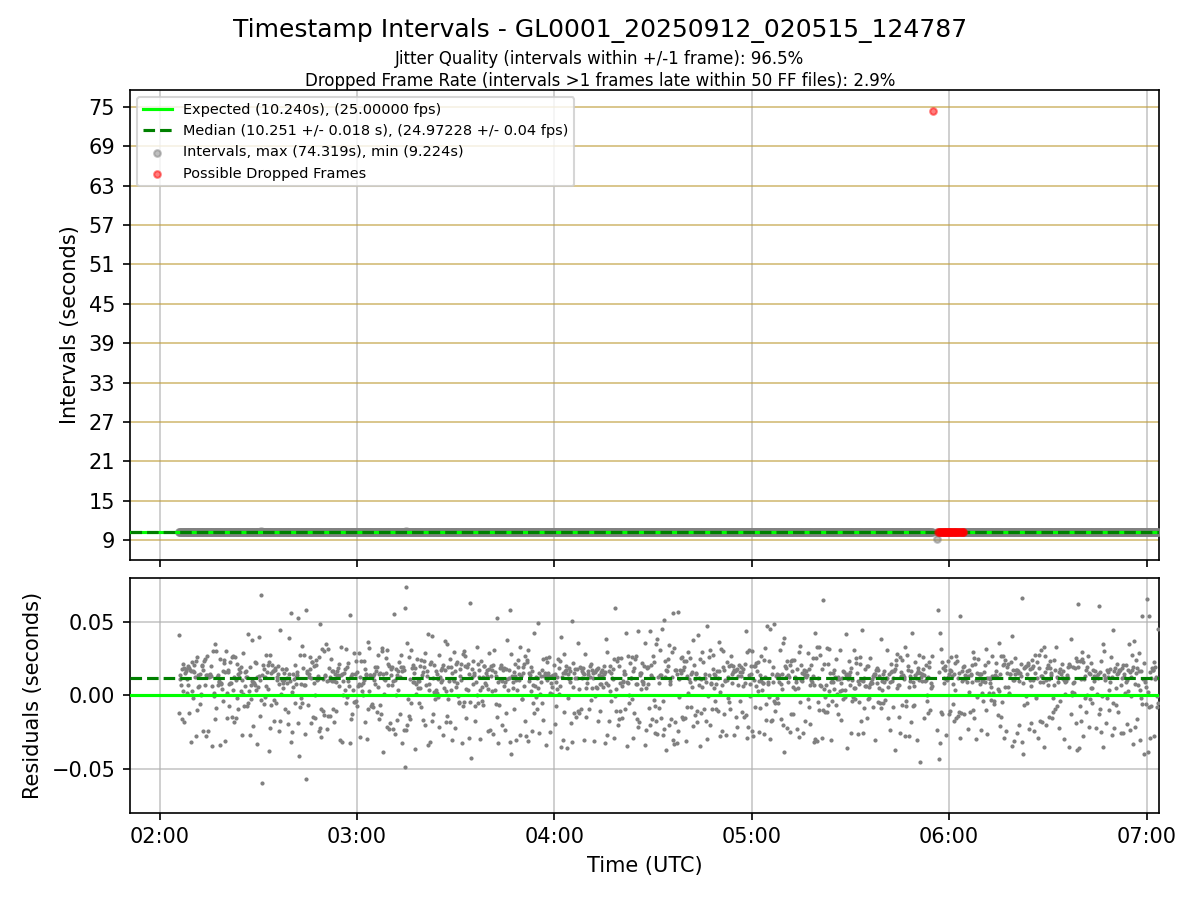Click the '0.00' tick on residuals axis
Viewport: 1200px width, 900px height.
point(94,696)
